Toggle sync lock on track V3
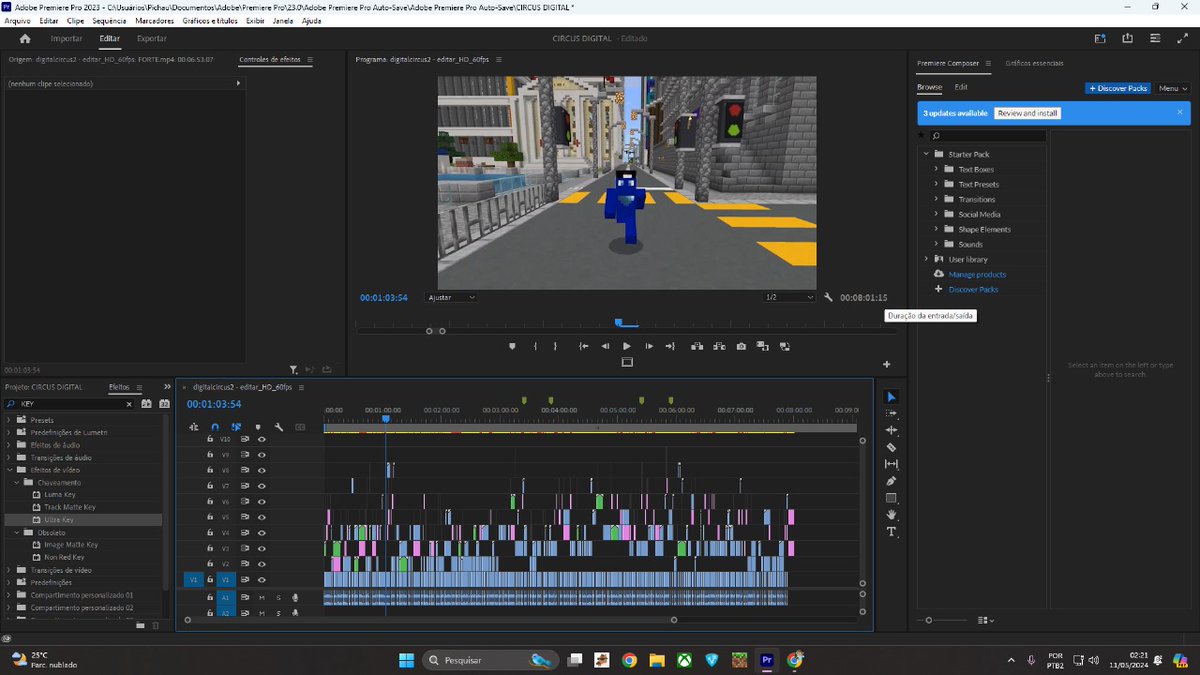The height and width of the screenshot is (675, 1200). 245,548
